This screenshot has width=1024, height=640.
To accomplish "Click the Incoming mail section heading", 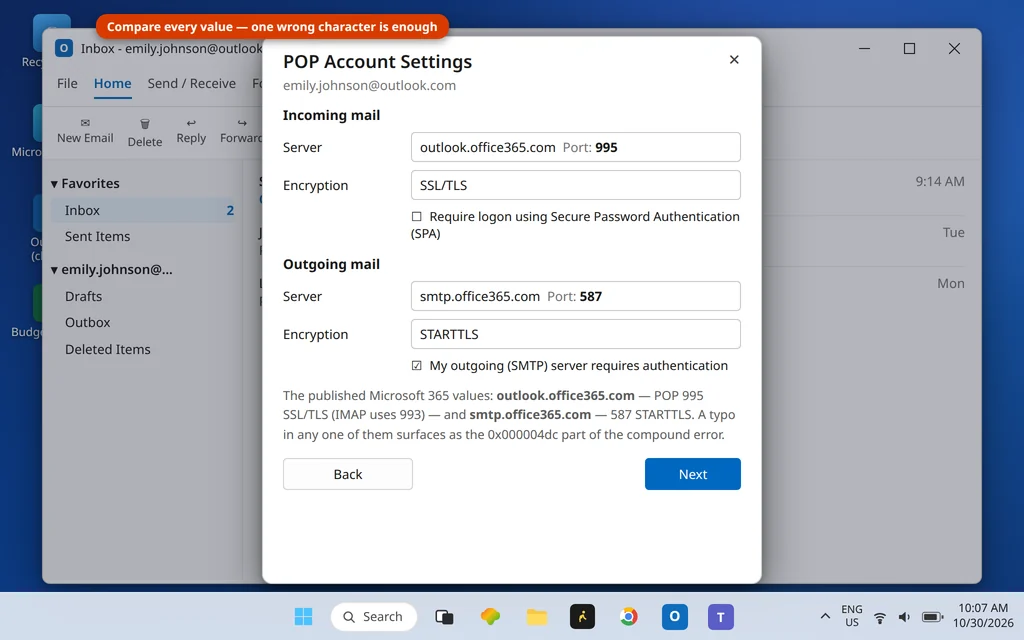I will pos(331,115).
